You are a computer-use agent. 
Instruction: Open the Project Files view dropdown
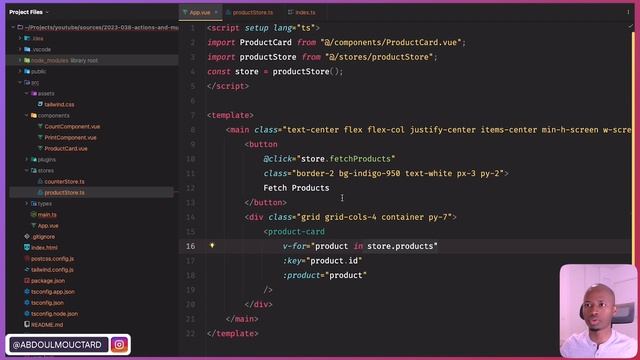pyautogui.click(x=47, y=12)
